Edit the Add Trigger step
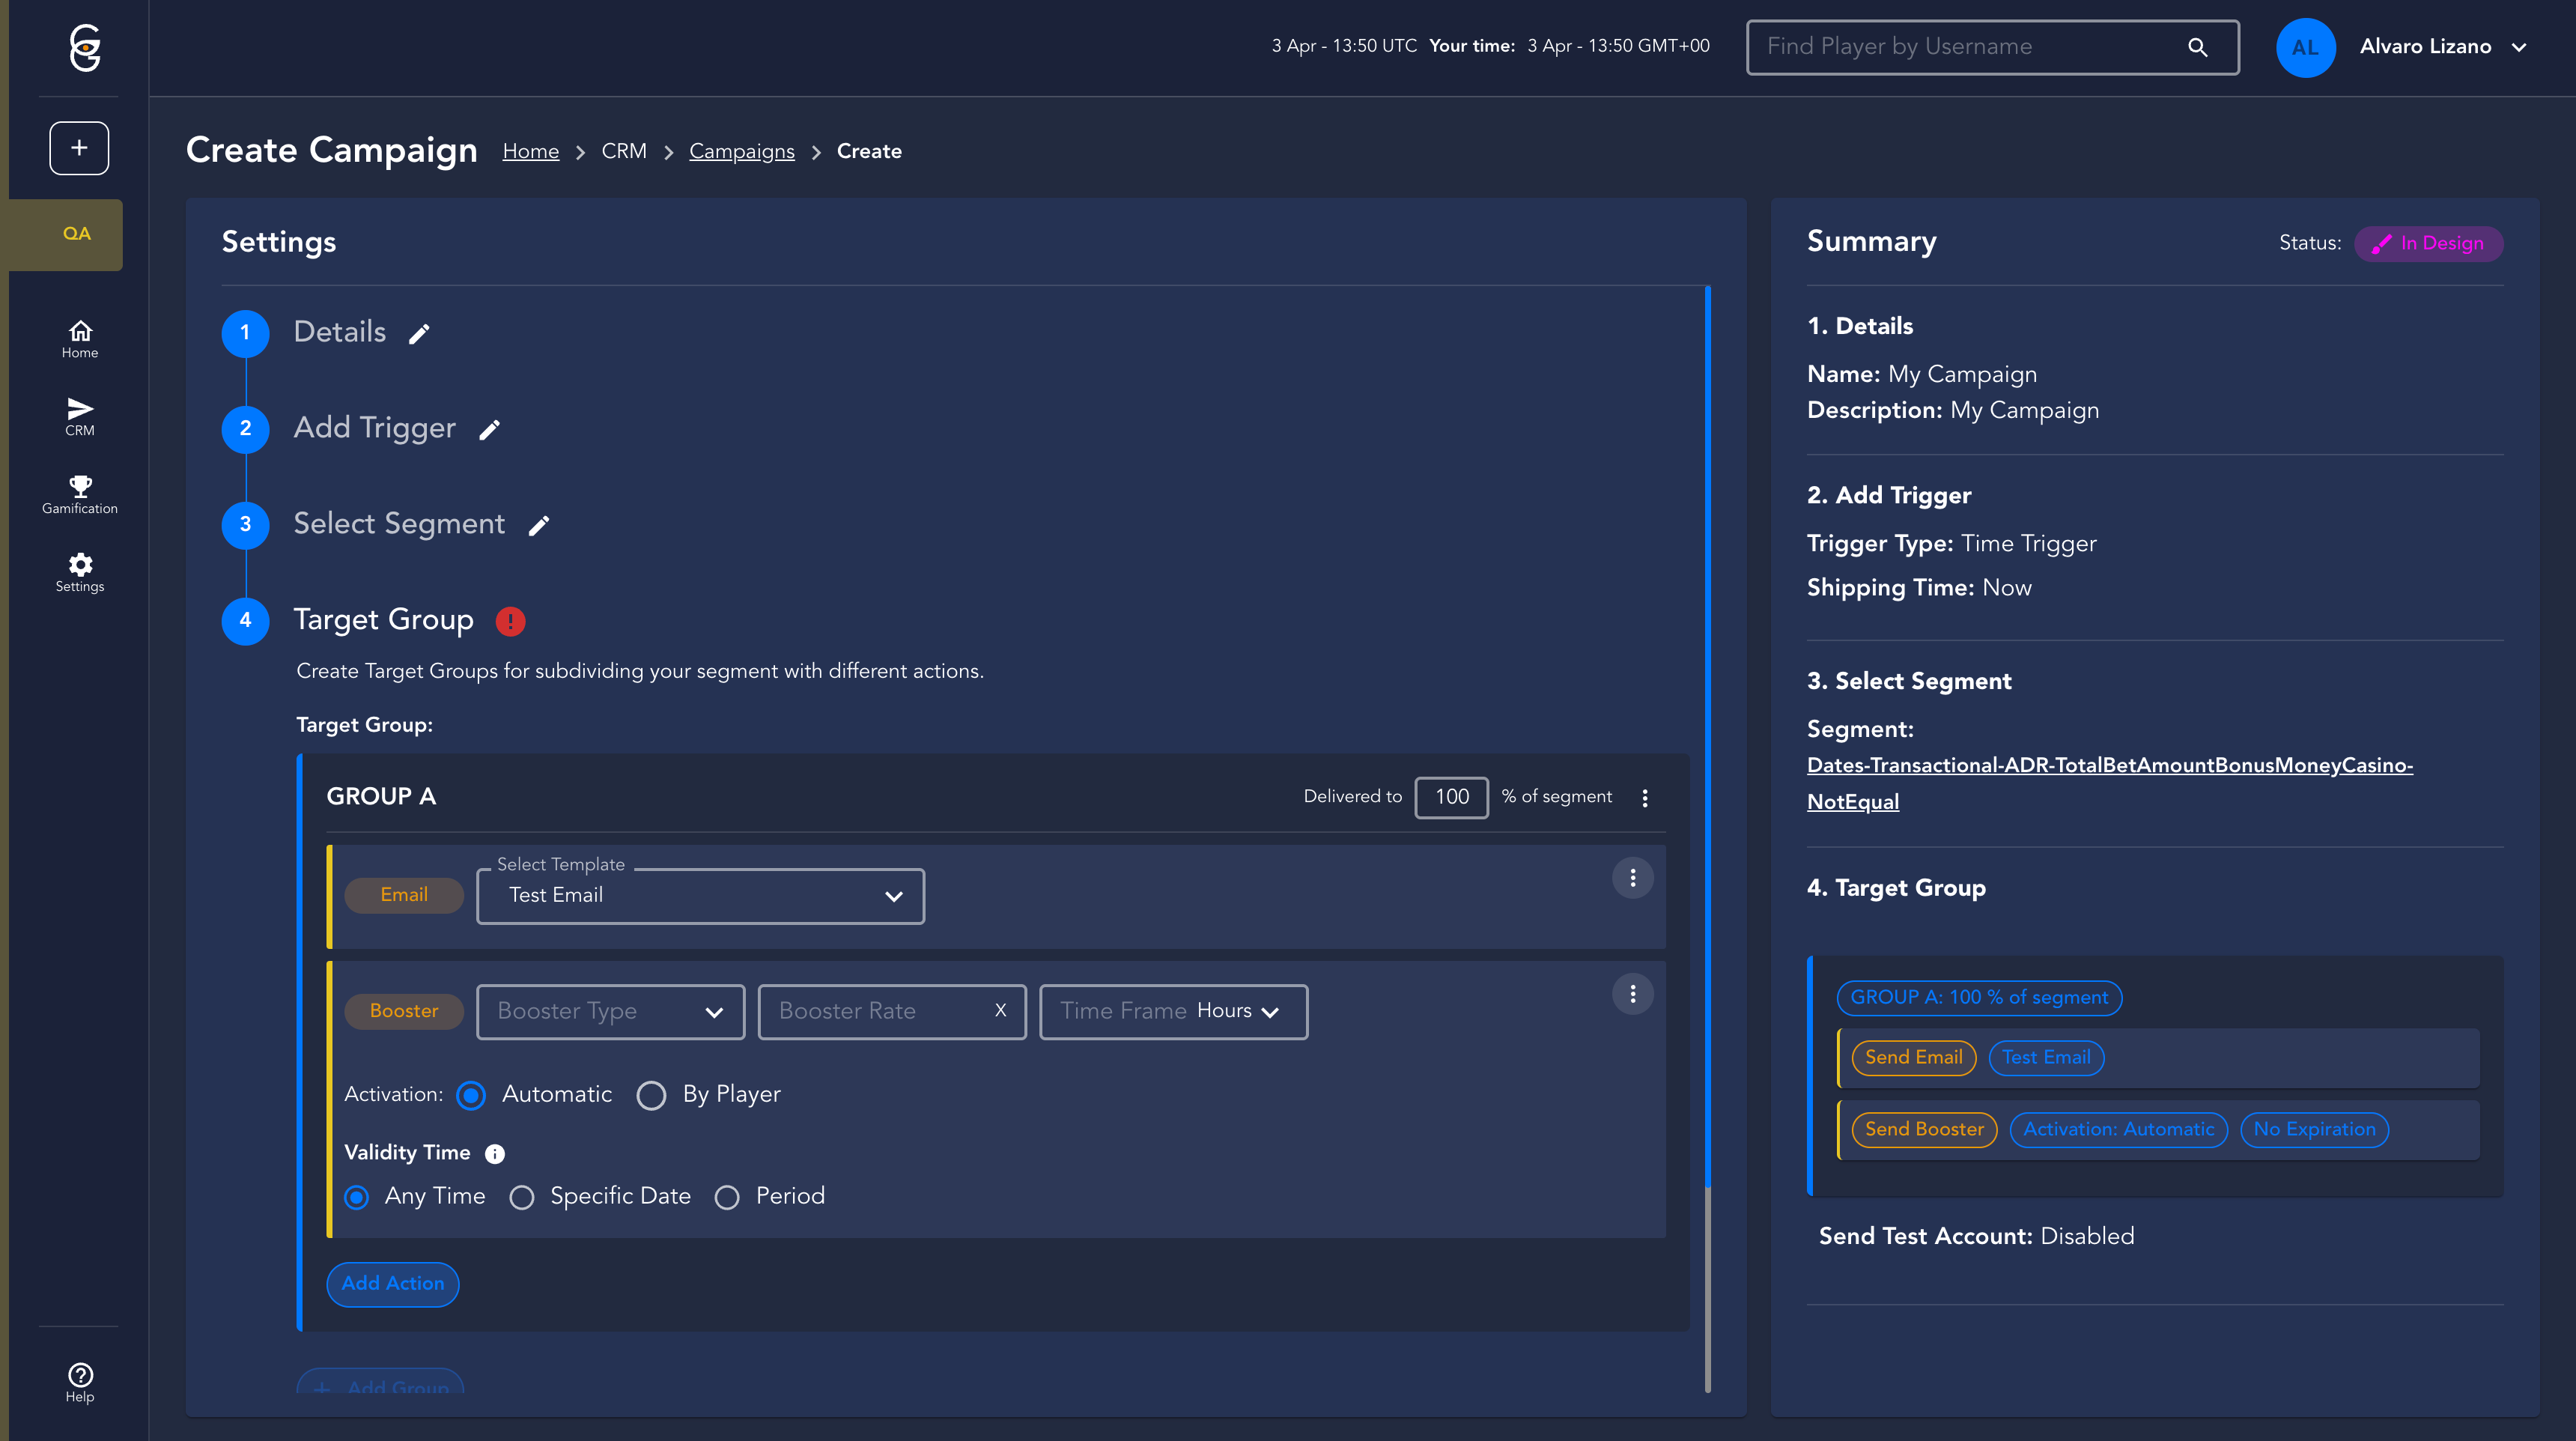 489,430
